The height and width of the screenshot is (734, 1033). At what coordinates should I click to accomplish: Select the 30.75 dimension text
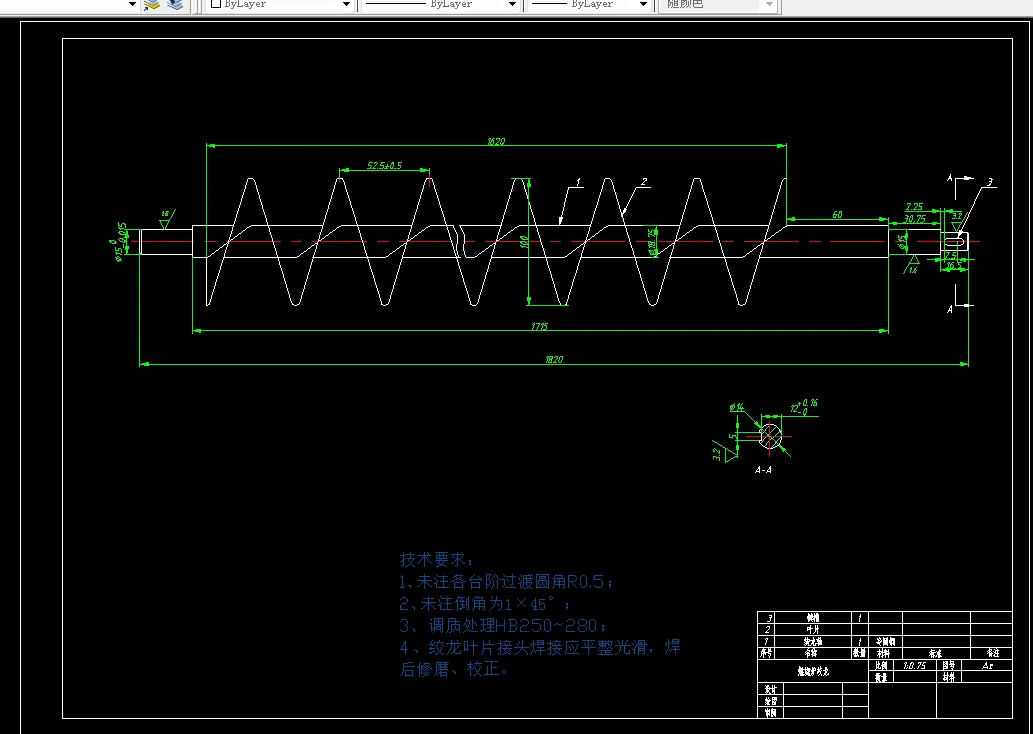(914, 219)
